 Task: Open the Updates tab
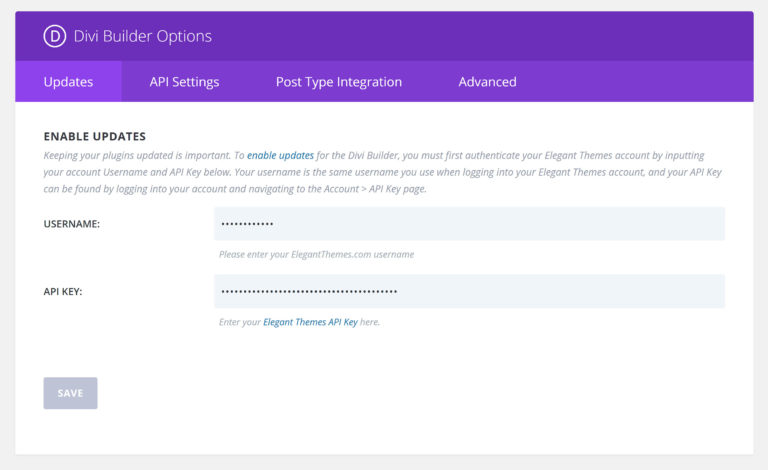tap(68, 82)
